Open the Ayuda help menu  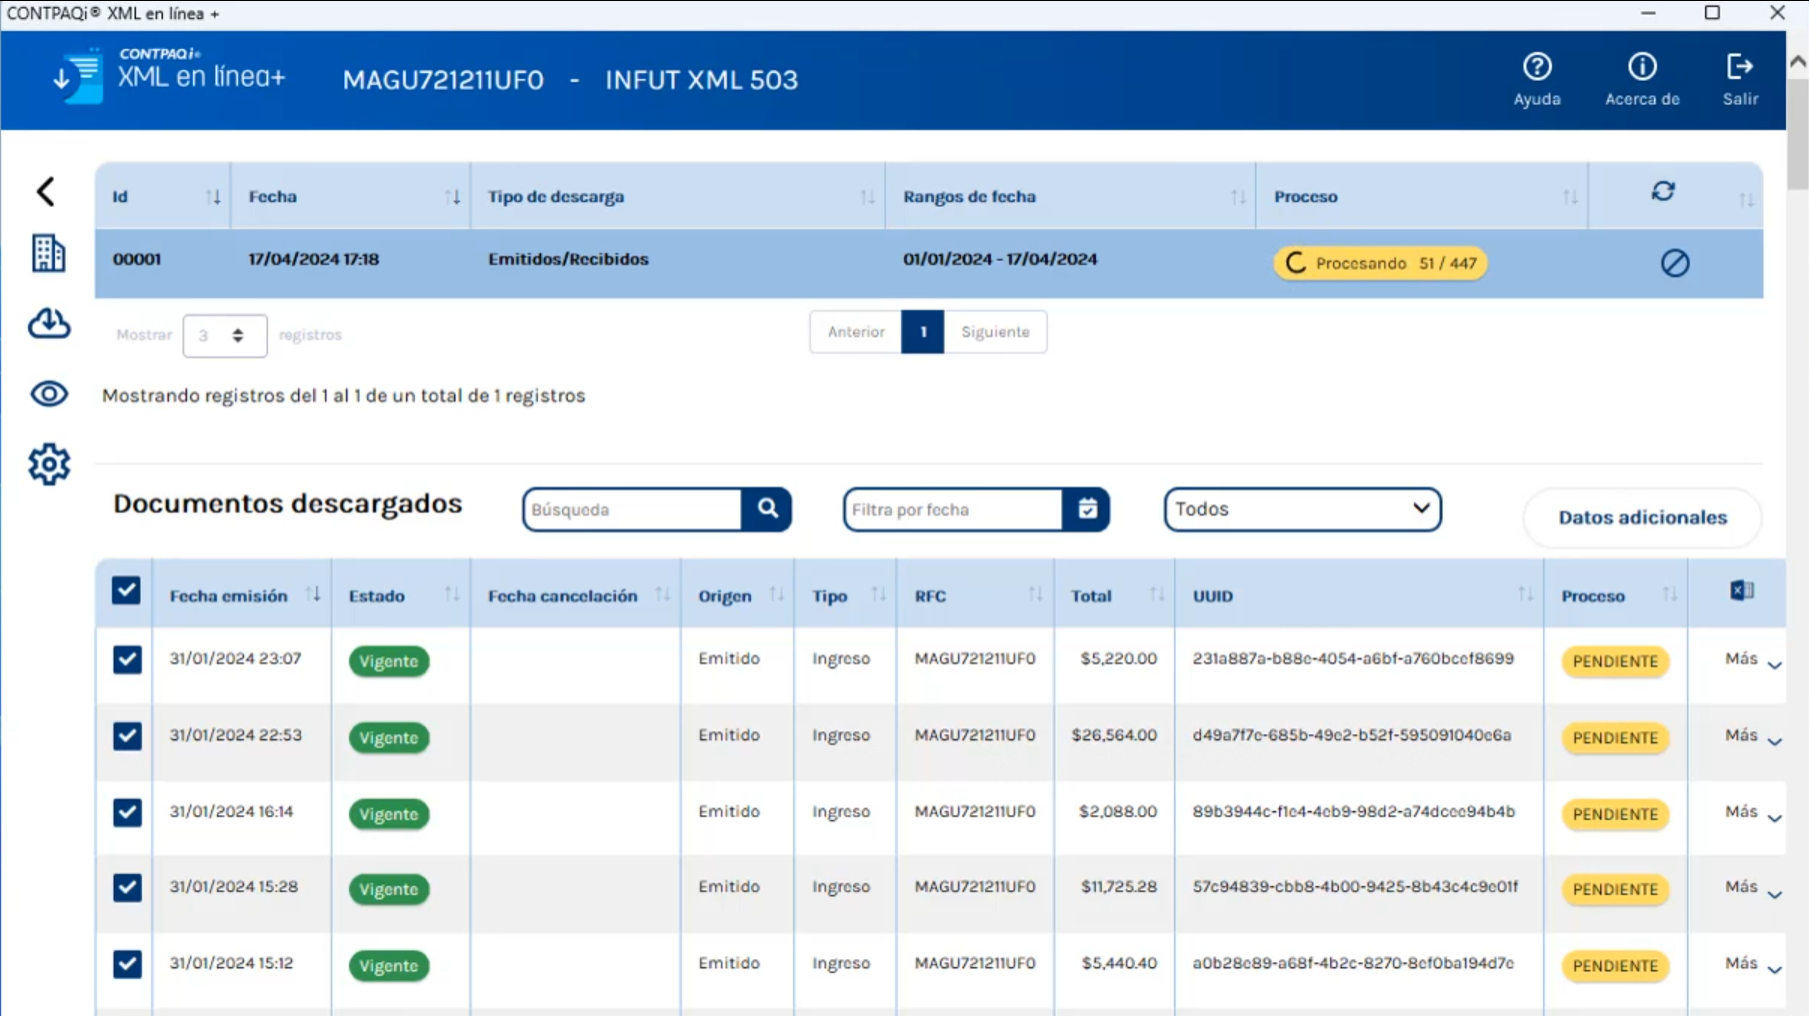click(x=1536, y=79)
